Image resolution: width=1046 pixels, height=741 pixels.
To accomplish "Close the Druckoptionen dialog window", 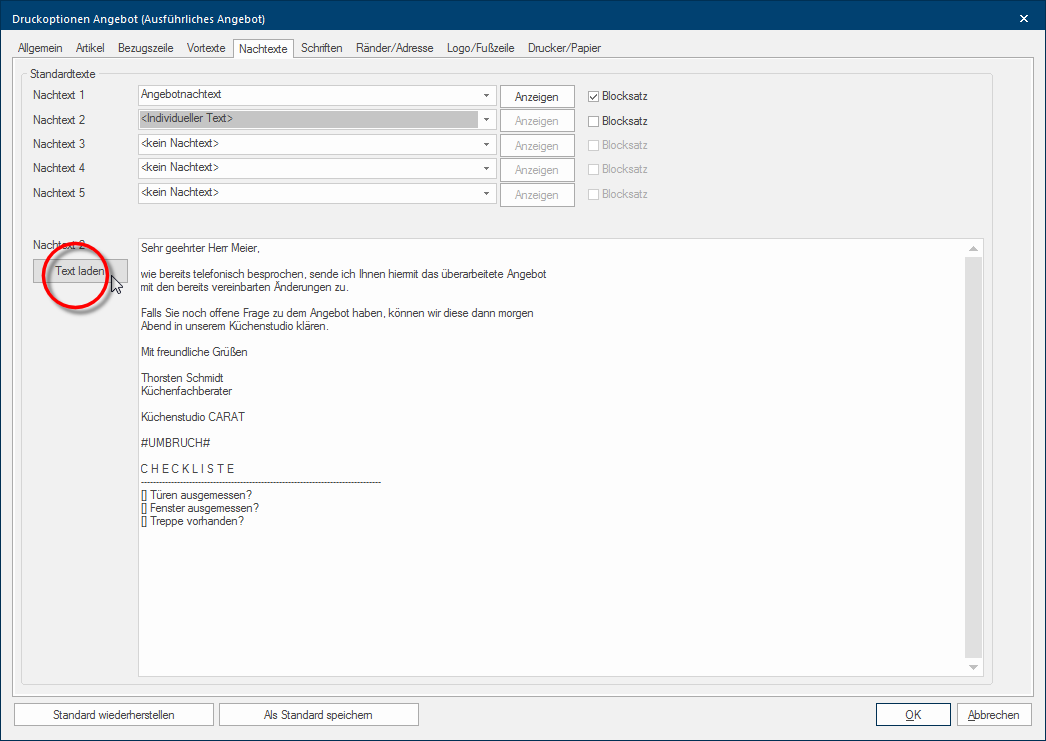I will tap(1023, 19).
